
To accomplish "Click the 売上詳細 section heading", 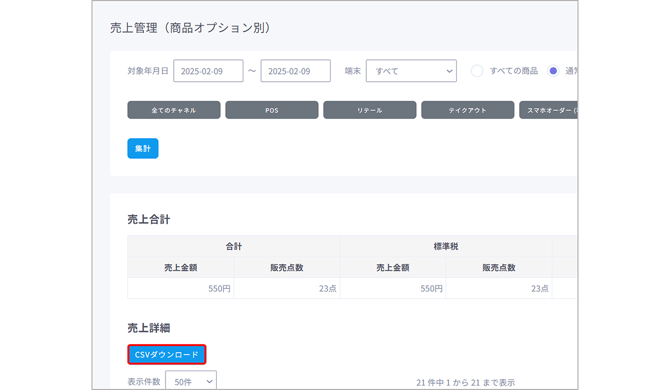I will (x=149, y=328).
